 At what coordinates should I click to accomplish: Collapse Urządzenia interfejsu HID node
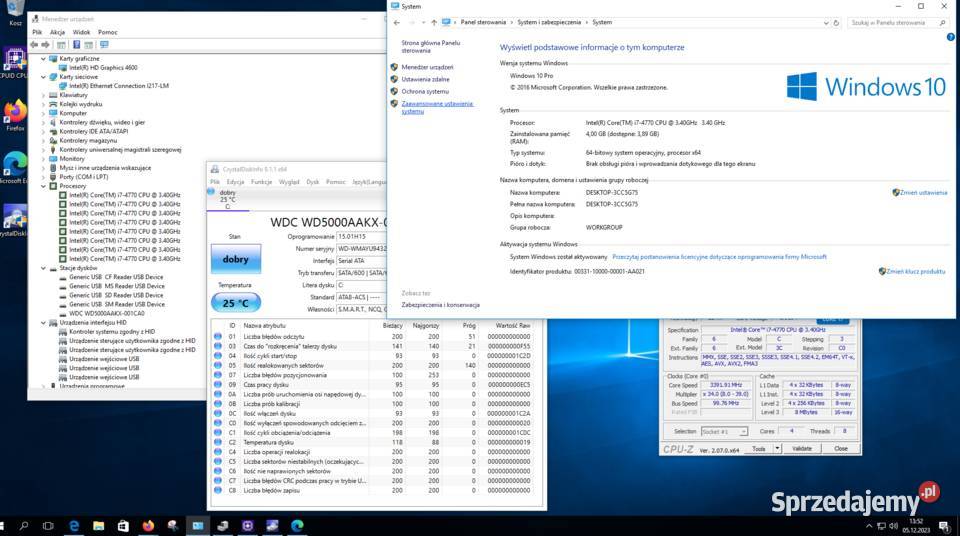[x=43, y=323]
